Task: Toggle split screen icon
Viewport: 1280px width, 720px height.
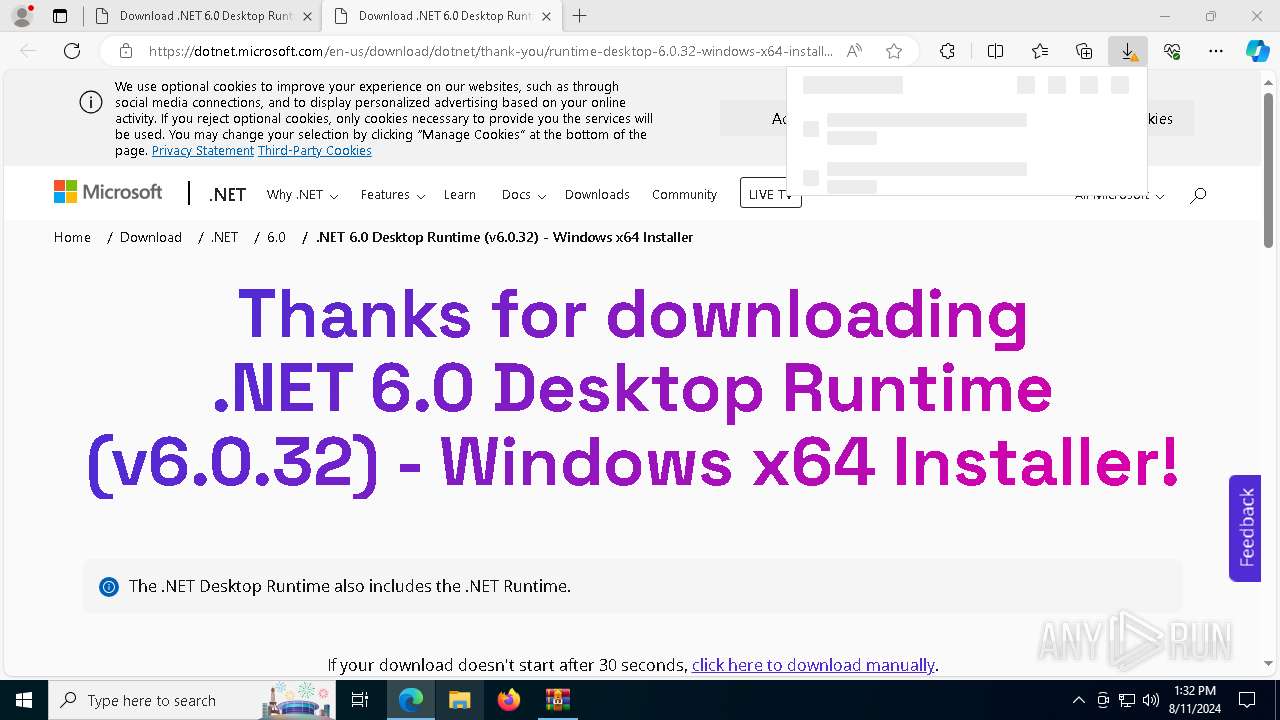Action: click(995, 51)
